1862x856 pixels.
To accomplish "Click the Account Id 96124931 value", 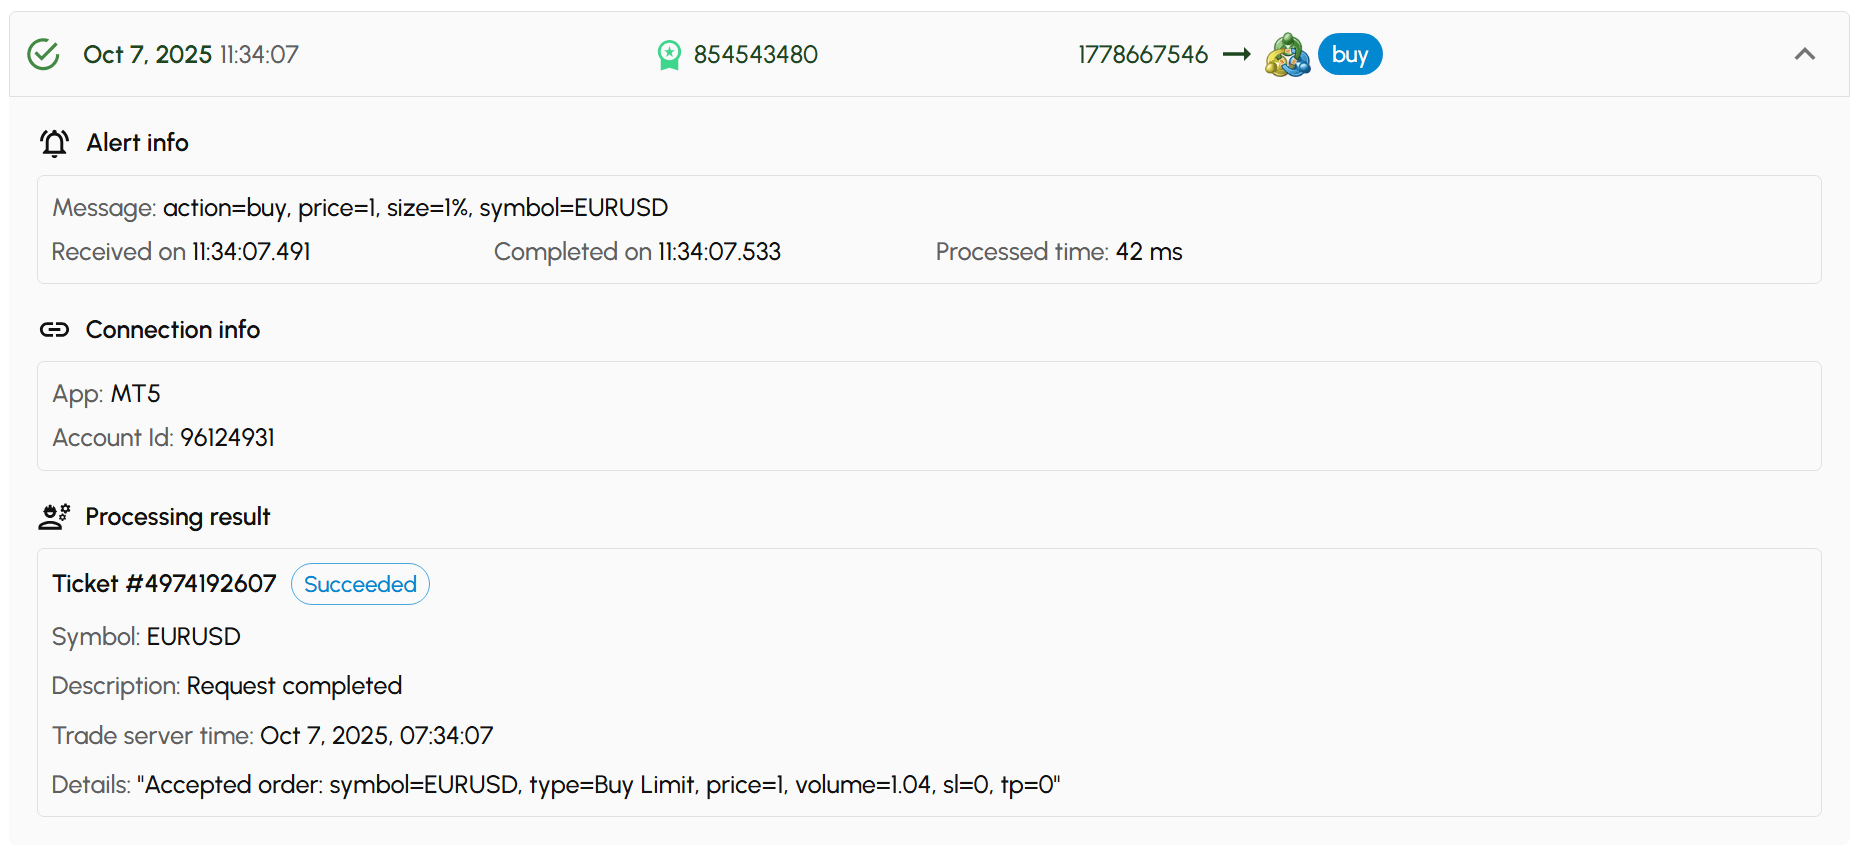I will coord(227,438).
